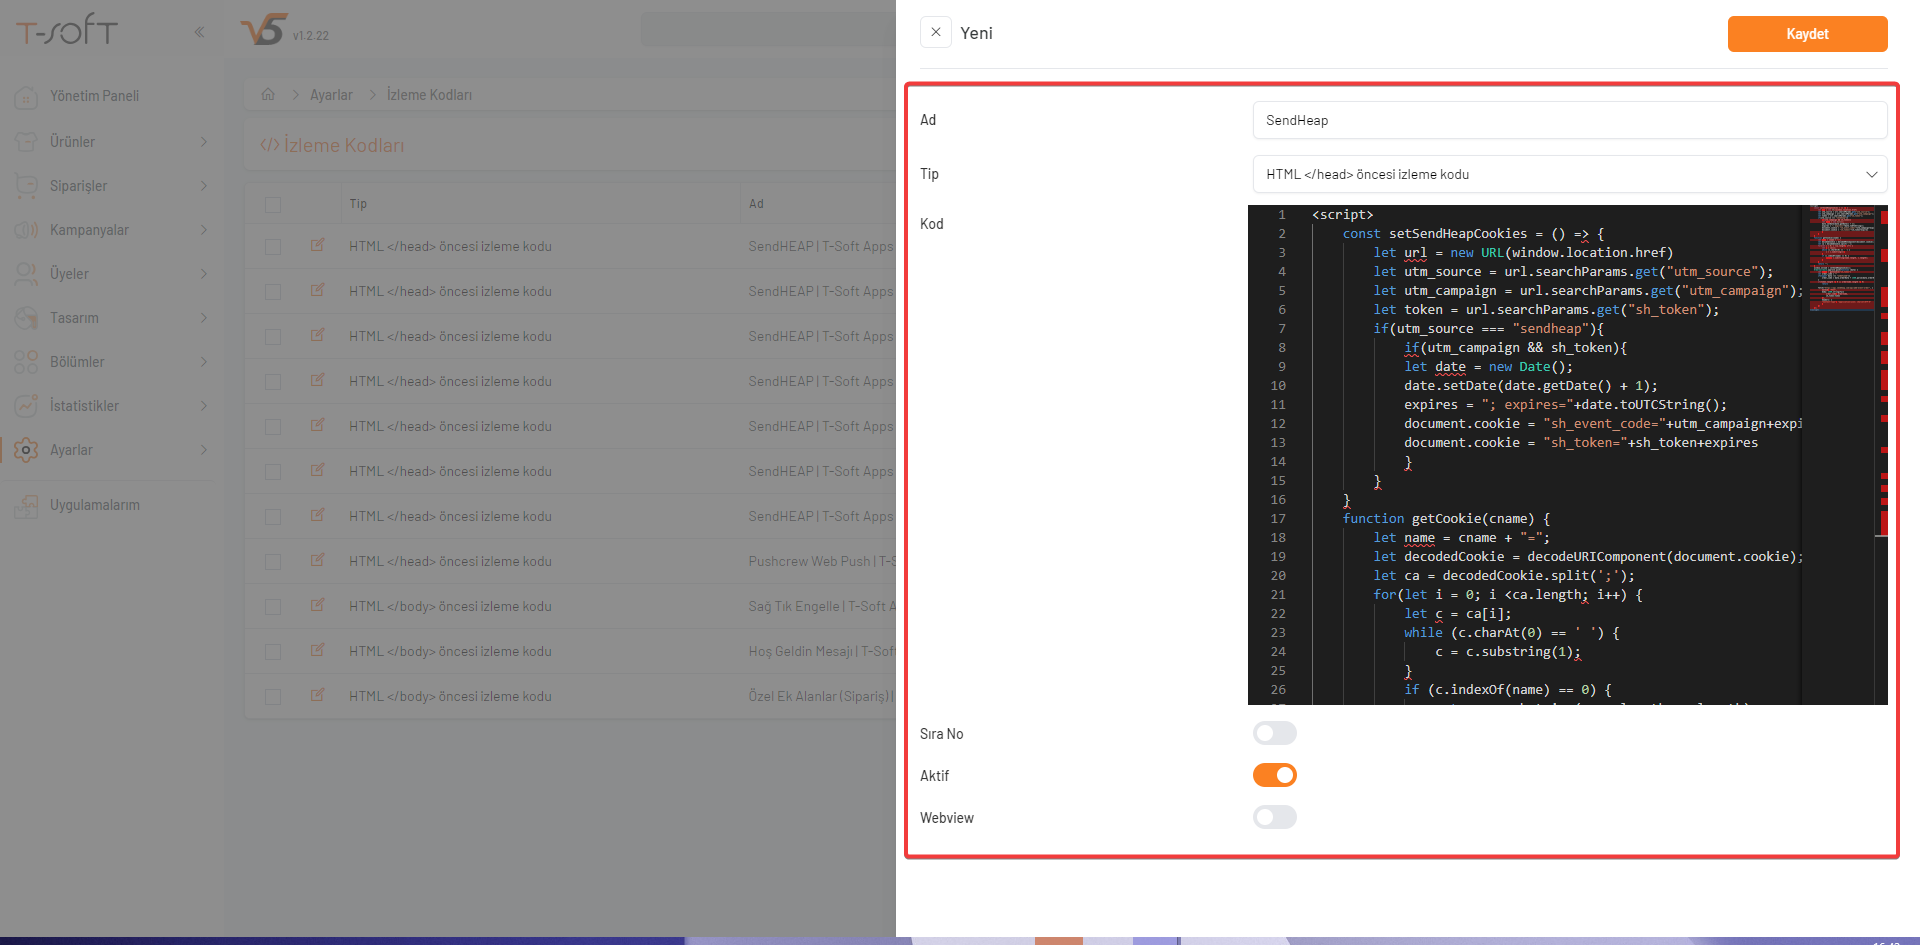Open Tasarım menu item
This screenshot has width=1920, height=945.
tap(74, 318)
